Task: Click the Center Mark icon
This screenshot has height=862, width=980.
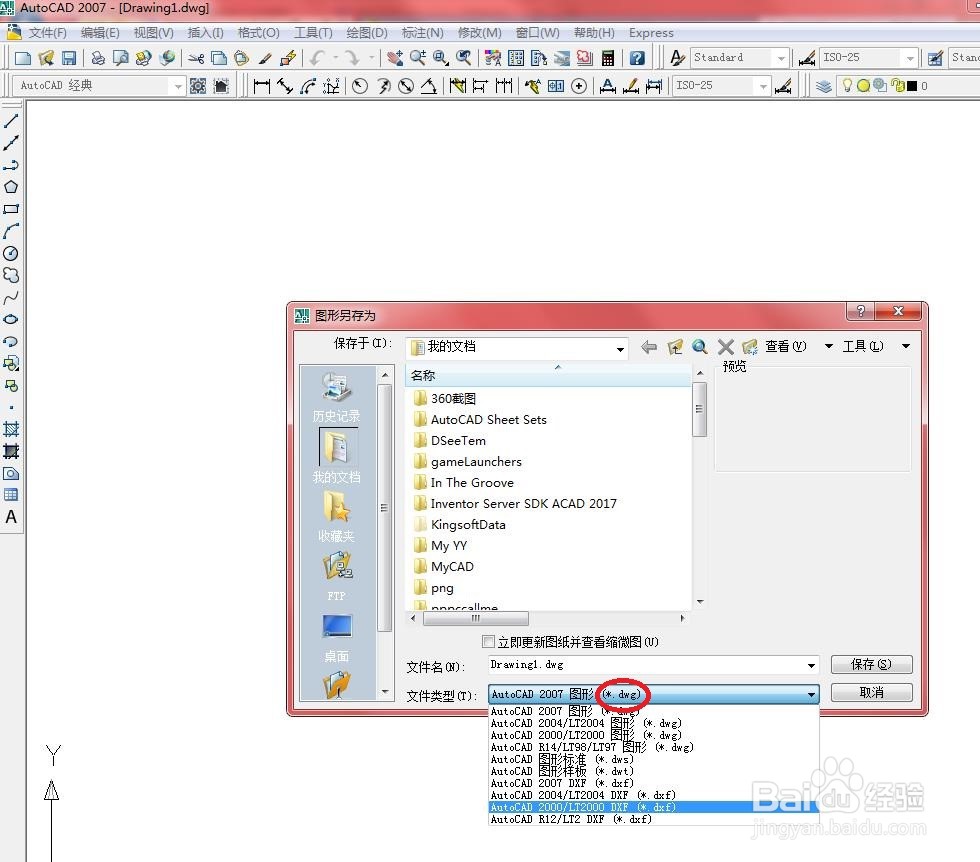Action: [x=579, y=86]
